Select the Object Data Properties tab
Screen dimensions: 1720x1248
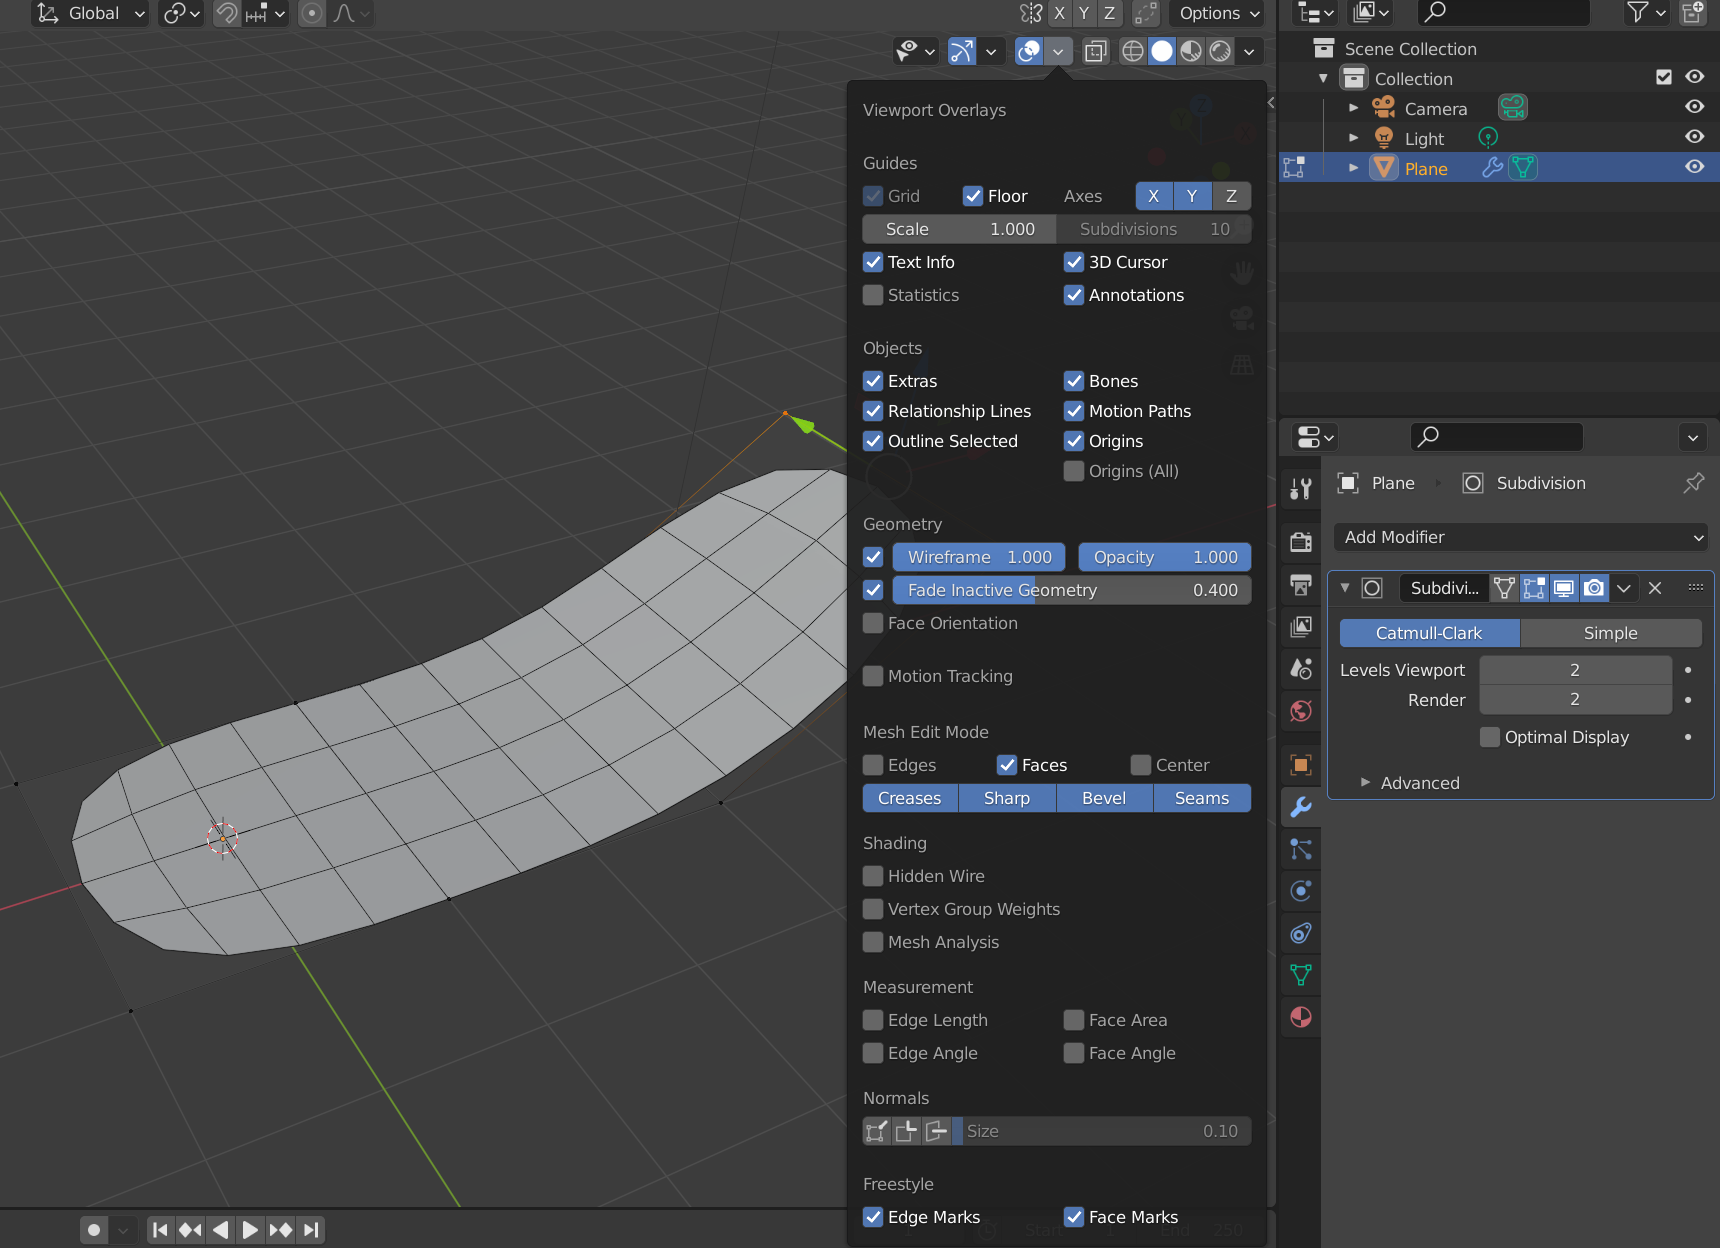tap(1301, 975)
